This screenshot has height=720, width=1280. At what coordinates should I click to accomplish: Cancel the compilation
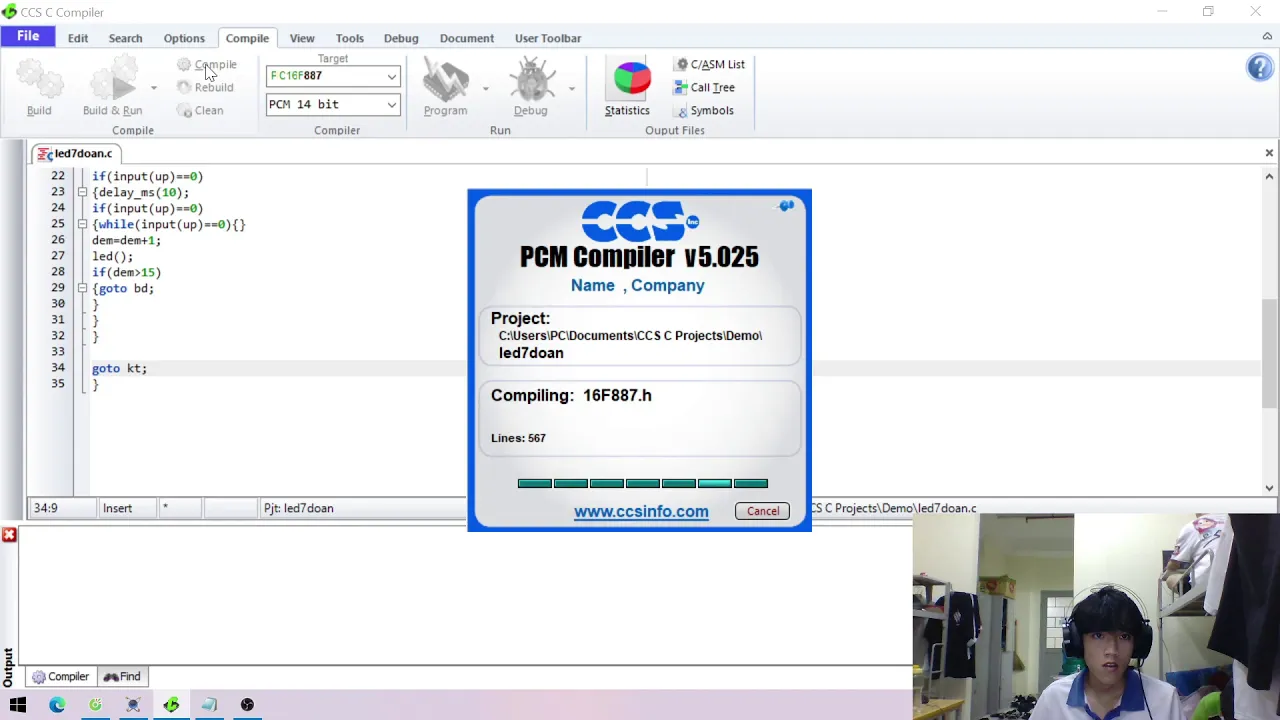point(763,511)
